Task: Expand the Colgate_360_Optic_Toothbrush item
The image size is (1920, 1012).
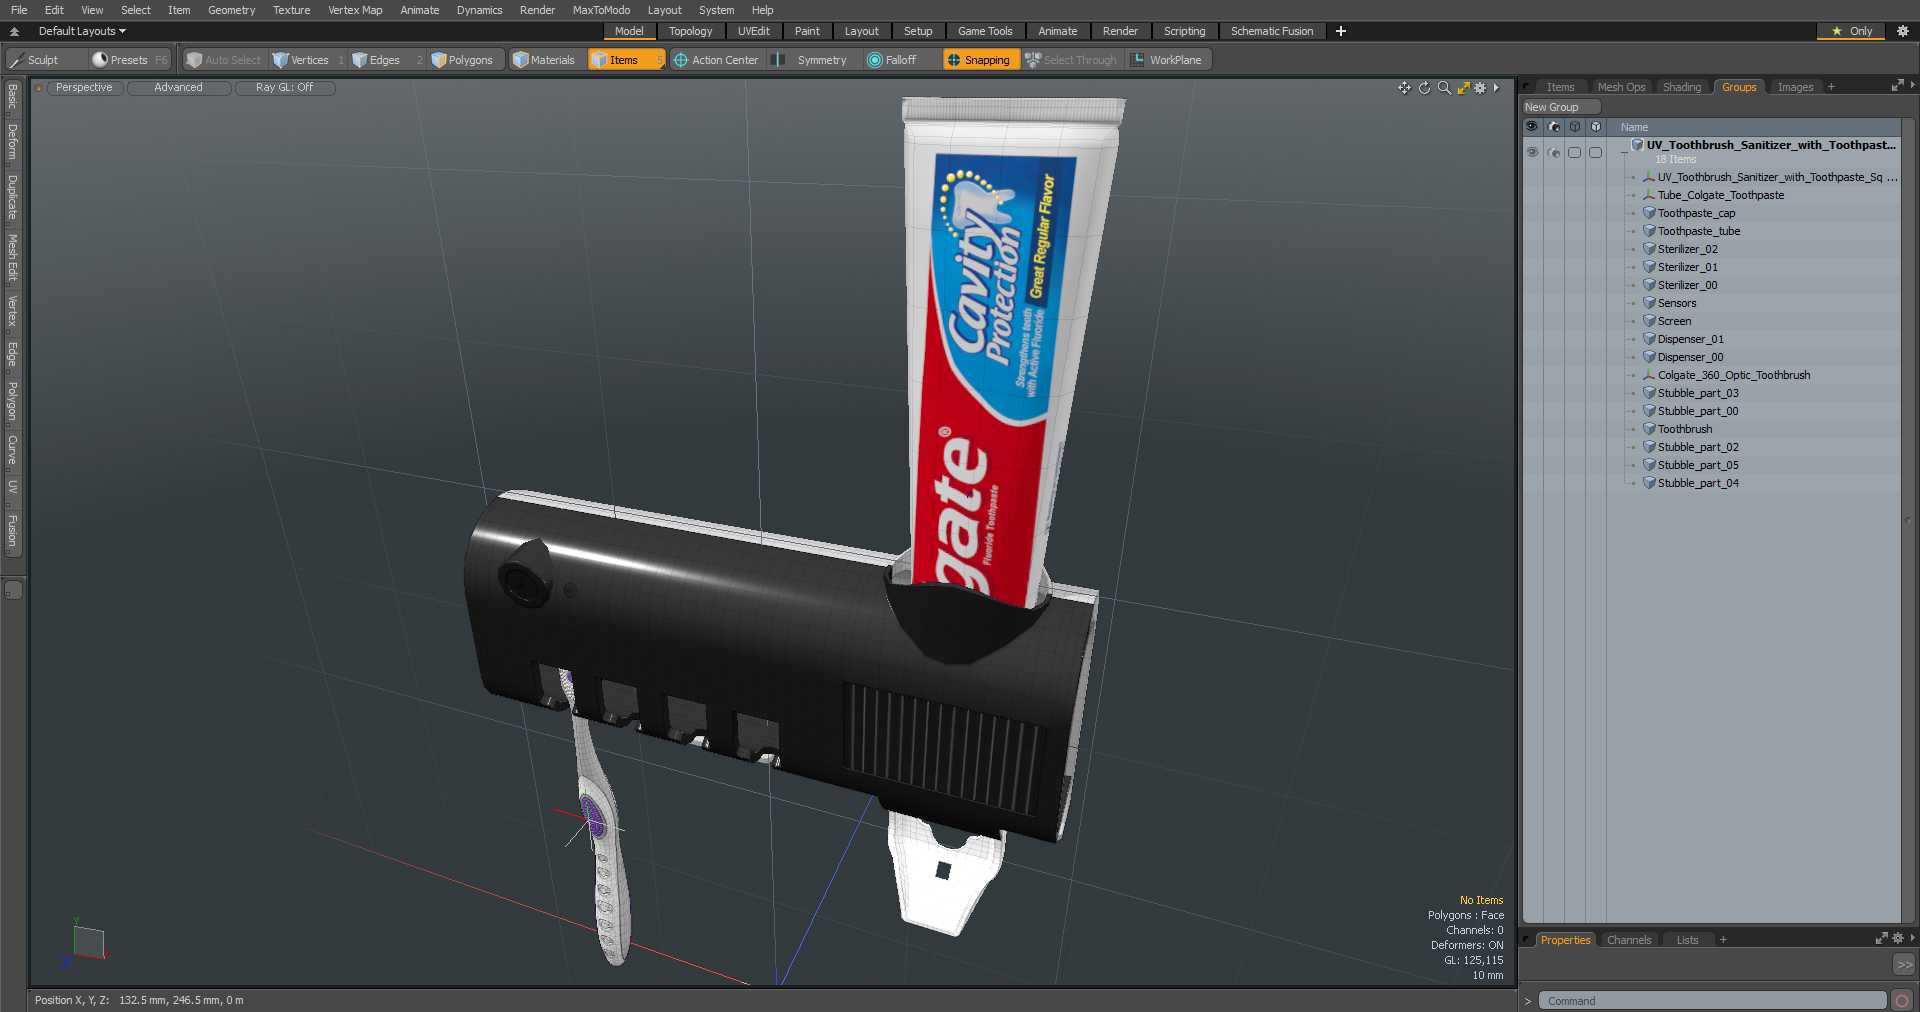Action: (x=1633, y=375)
